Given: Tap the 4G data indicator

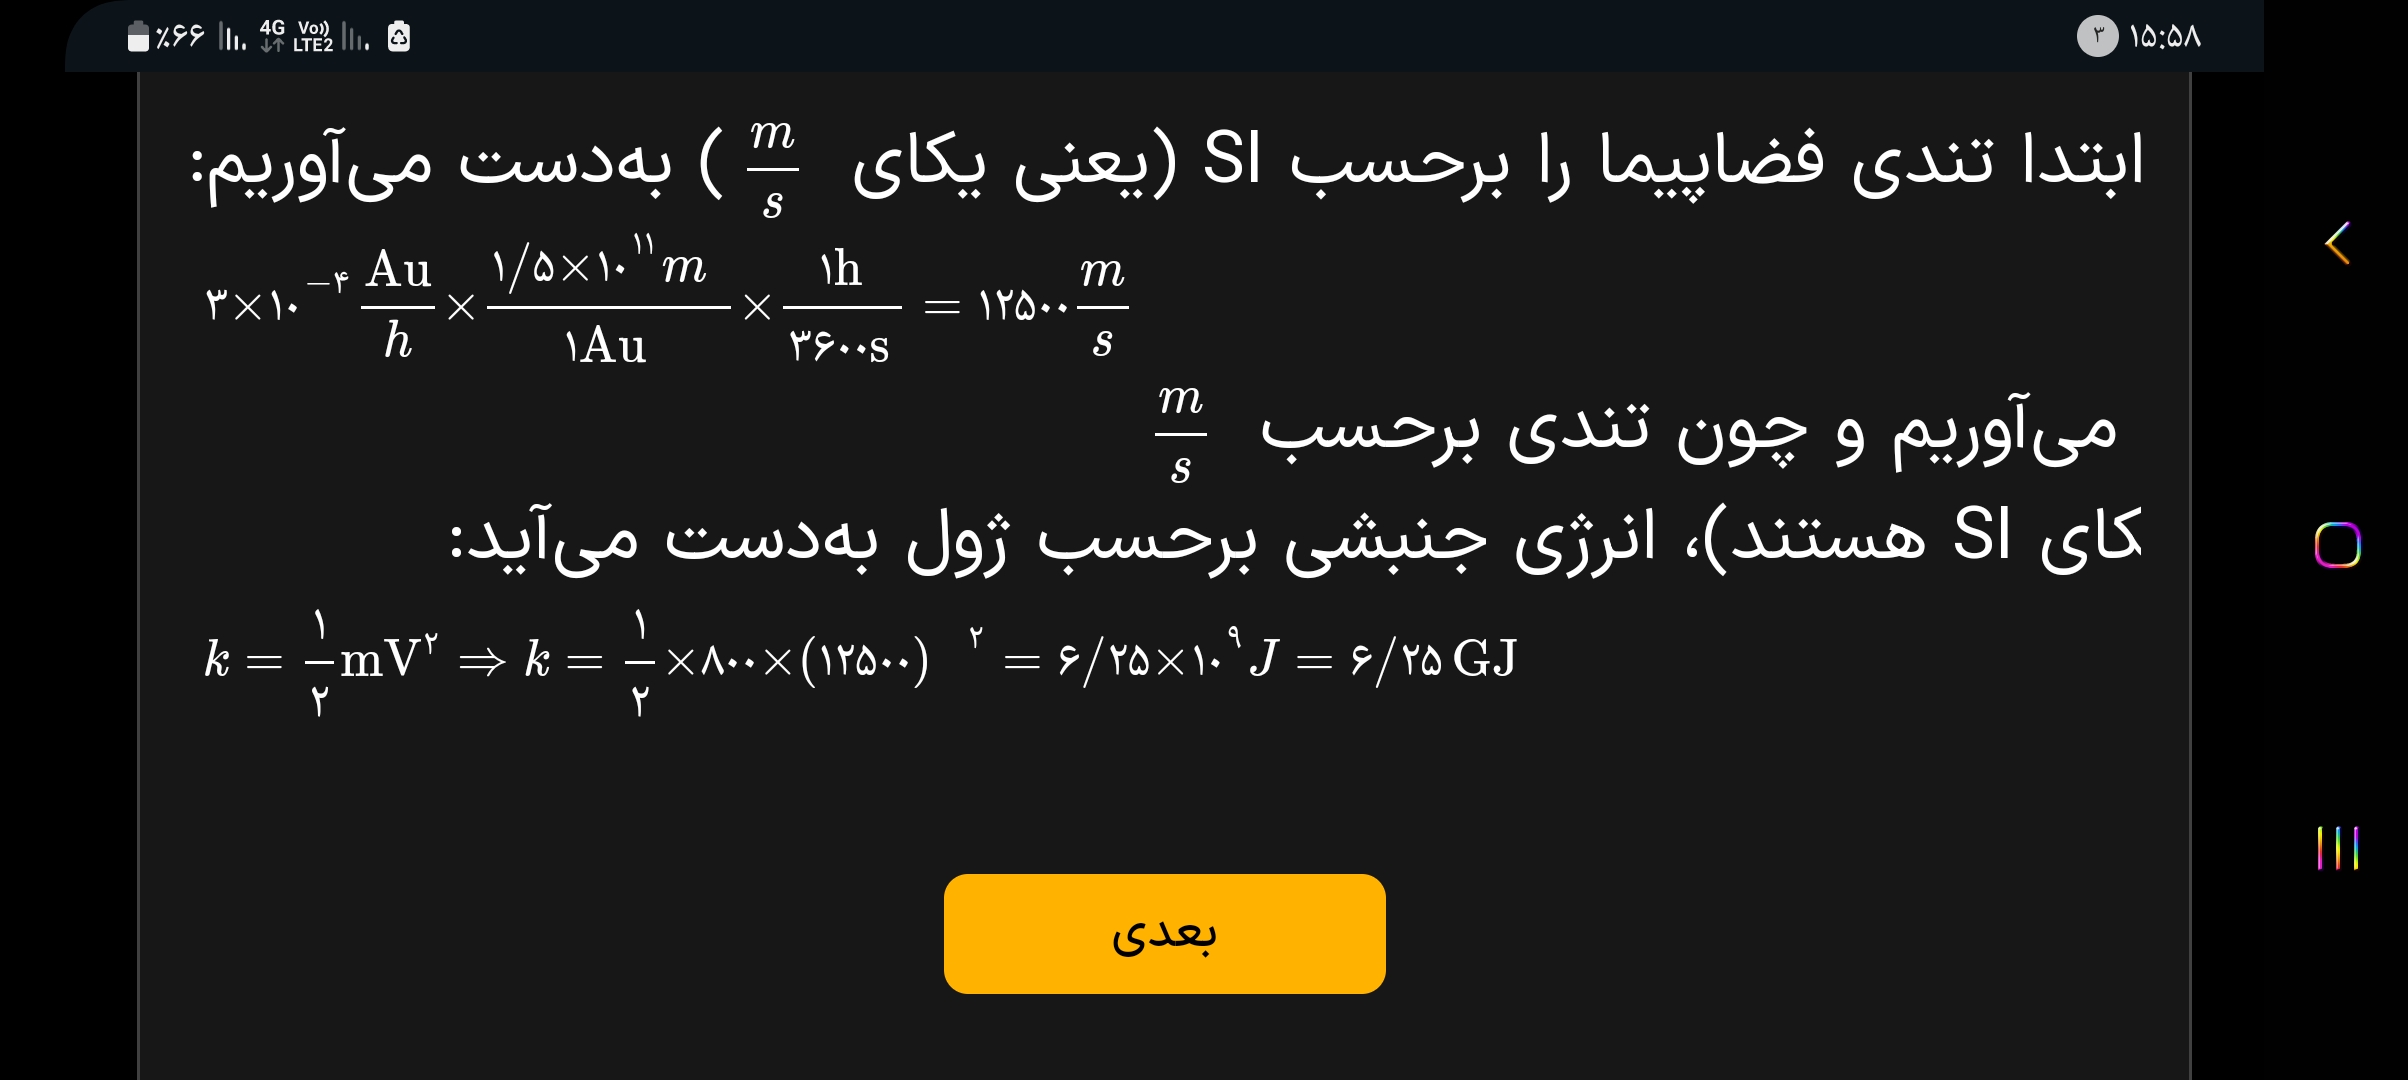Looking at the screenshot, I should click(x=272, y=36).
